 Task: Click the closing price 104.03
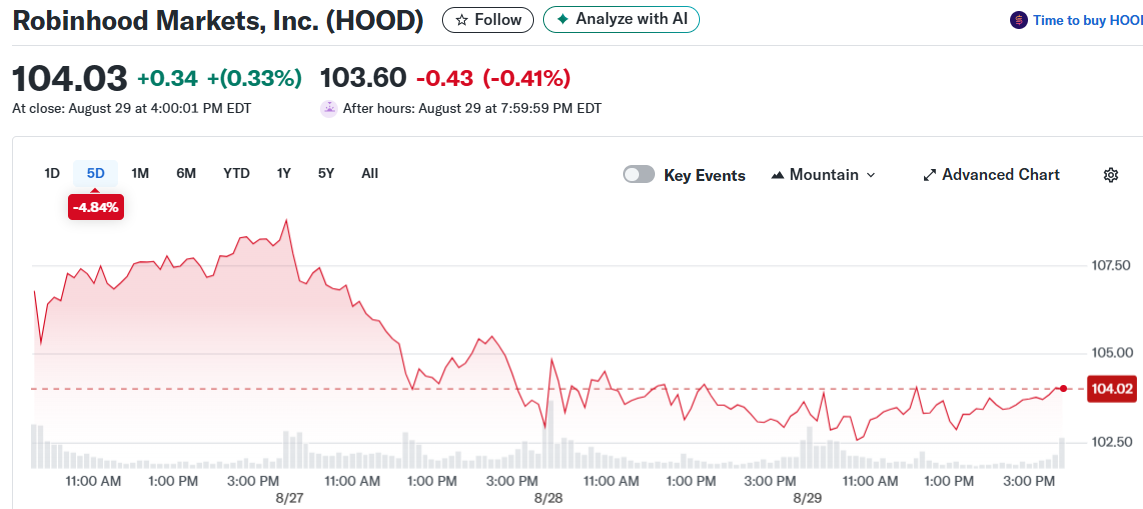pyautogui.click(x=70, y=78)
